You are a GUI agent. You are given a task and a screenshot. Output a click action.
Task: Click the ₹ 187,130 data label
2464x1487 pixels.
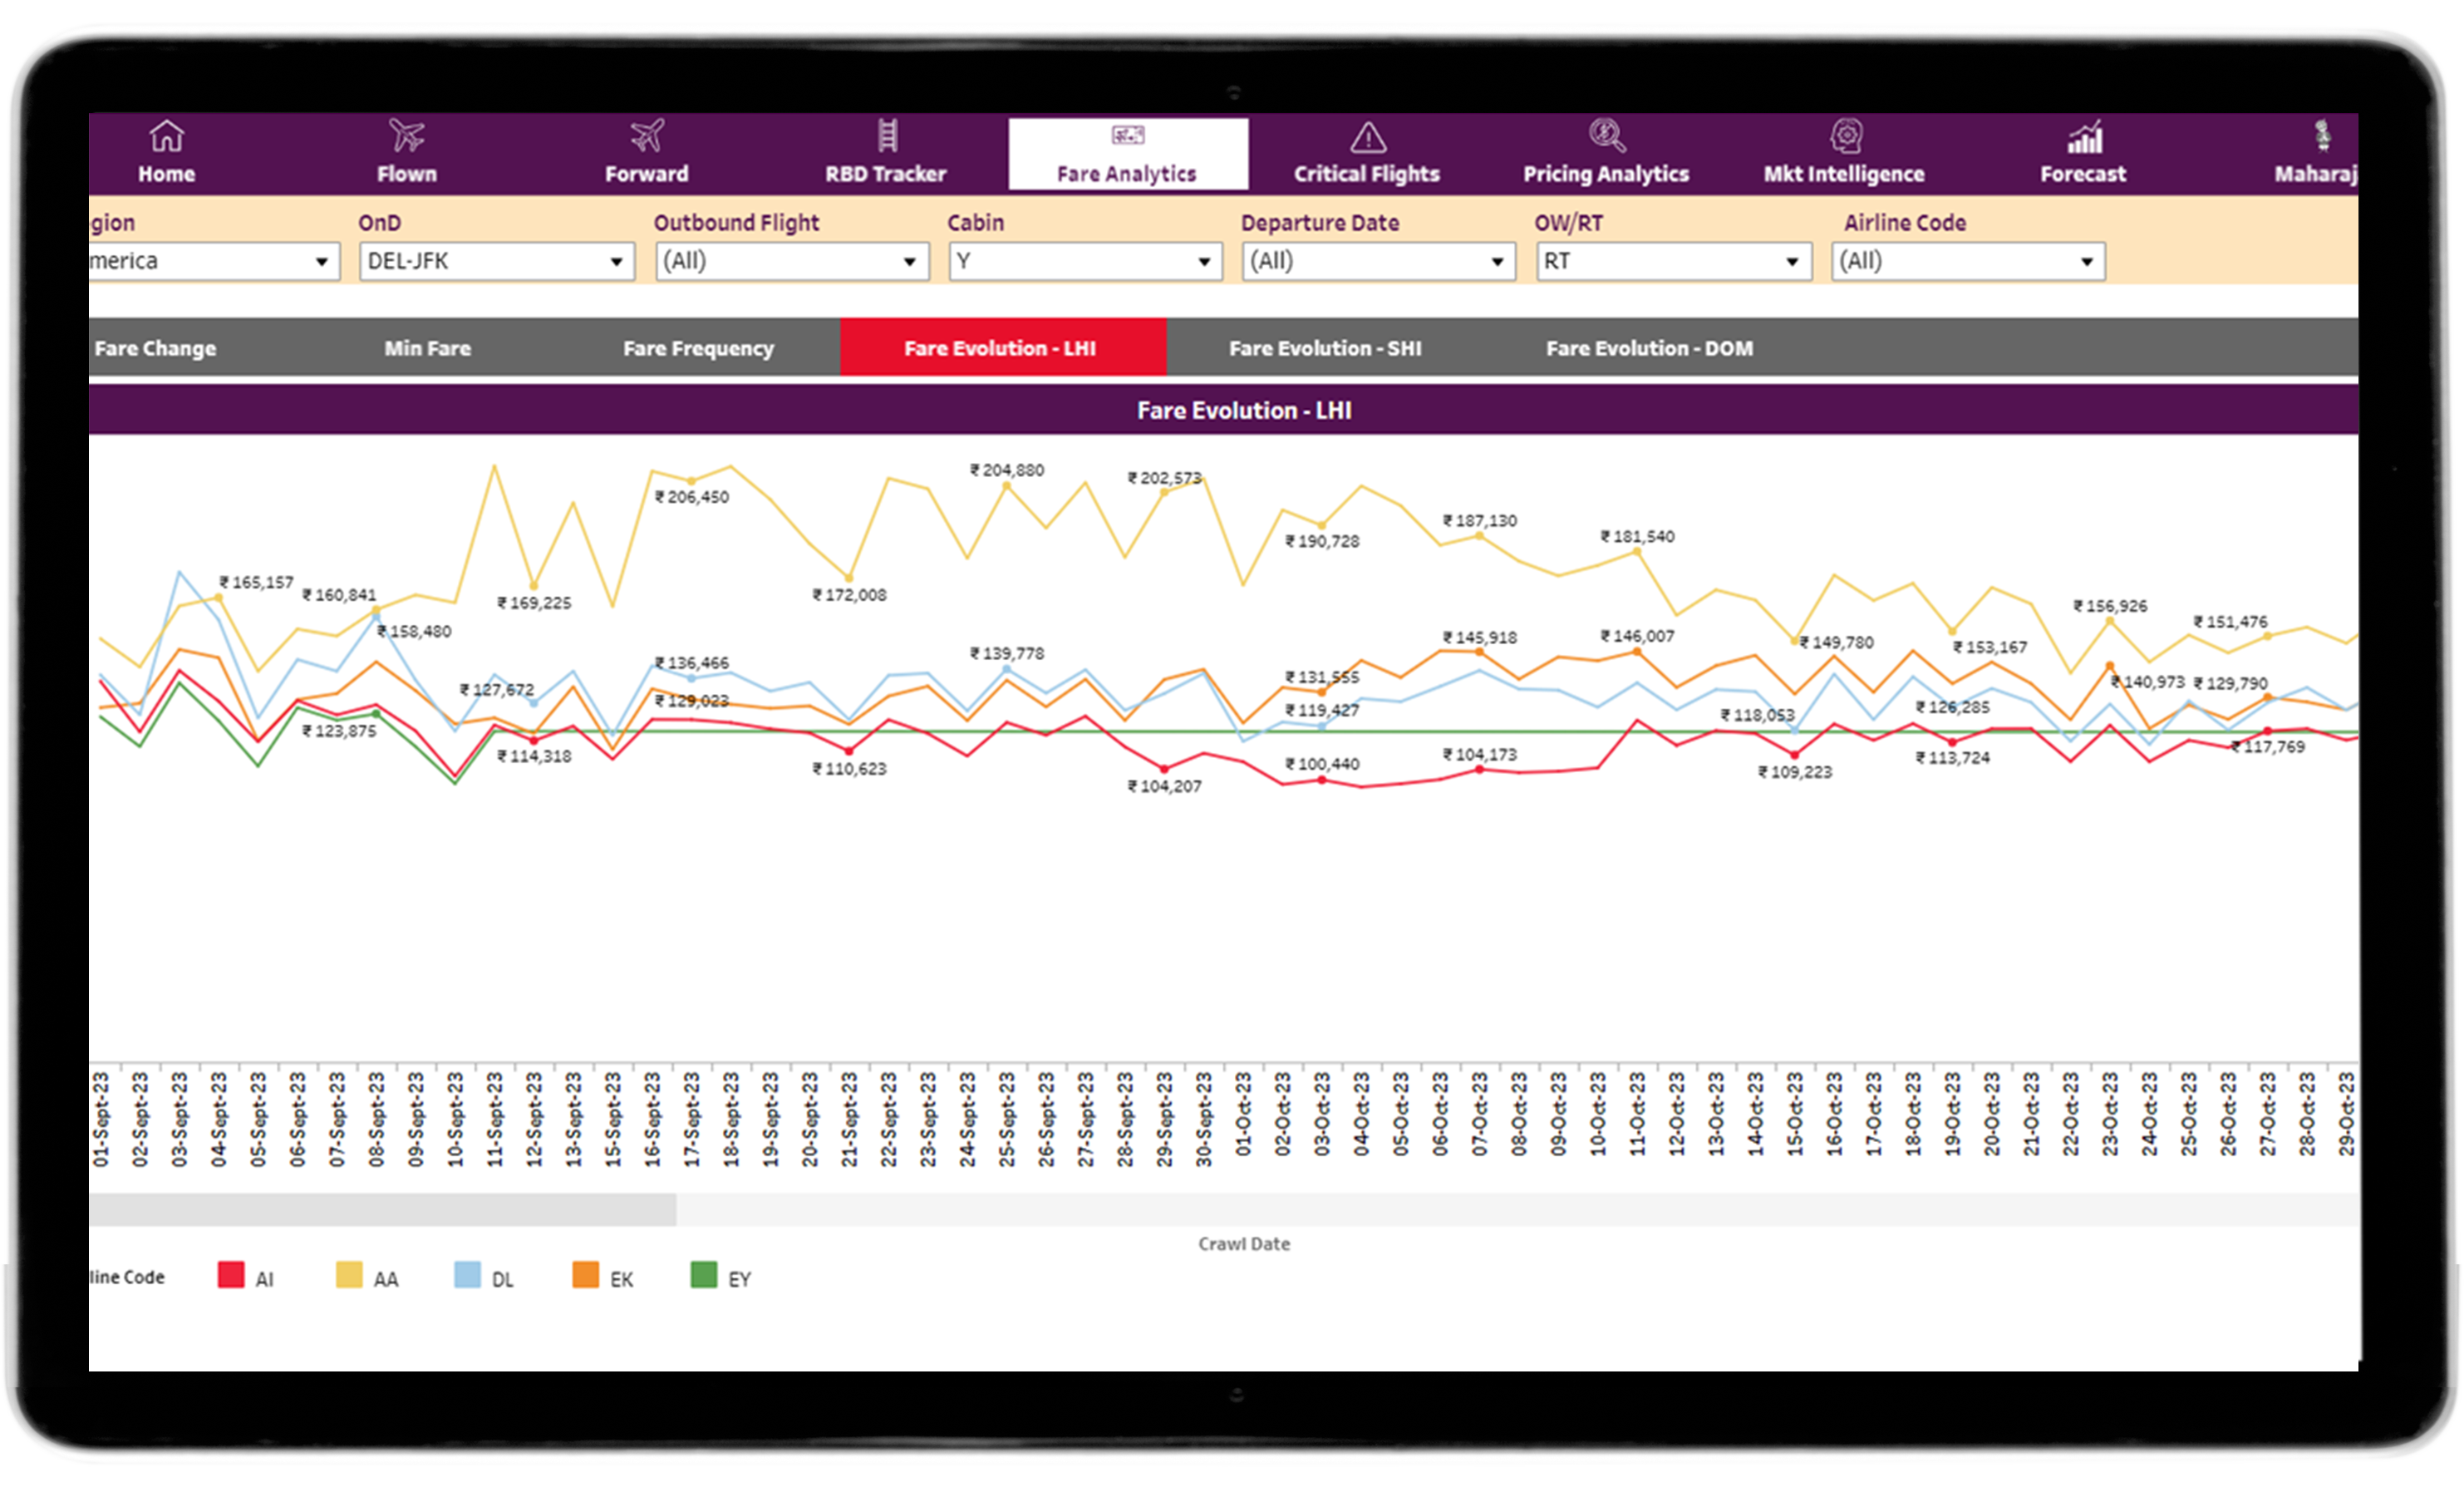pyautogui.click(x=1479, y=521)
